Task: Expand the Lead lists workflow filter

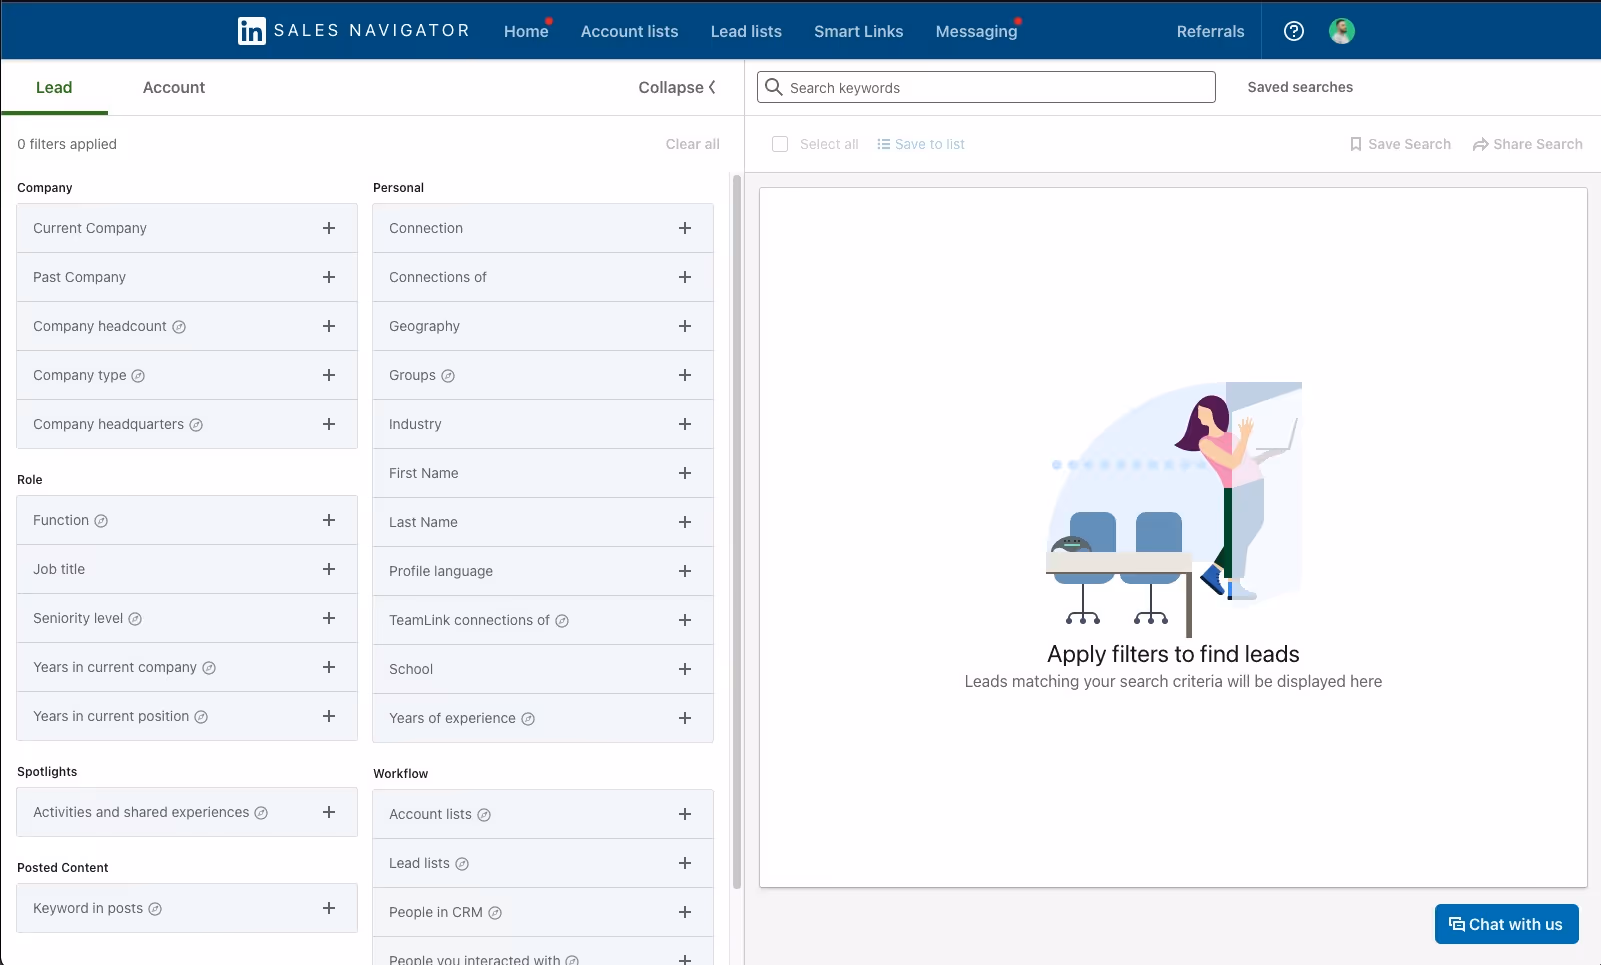Action: (543, 863)
